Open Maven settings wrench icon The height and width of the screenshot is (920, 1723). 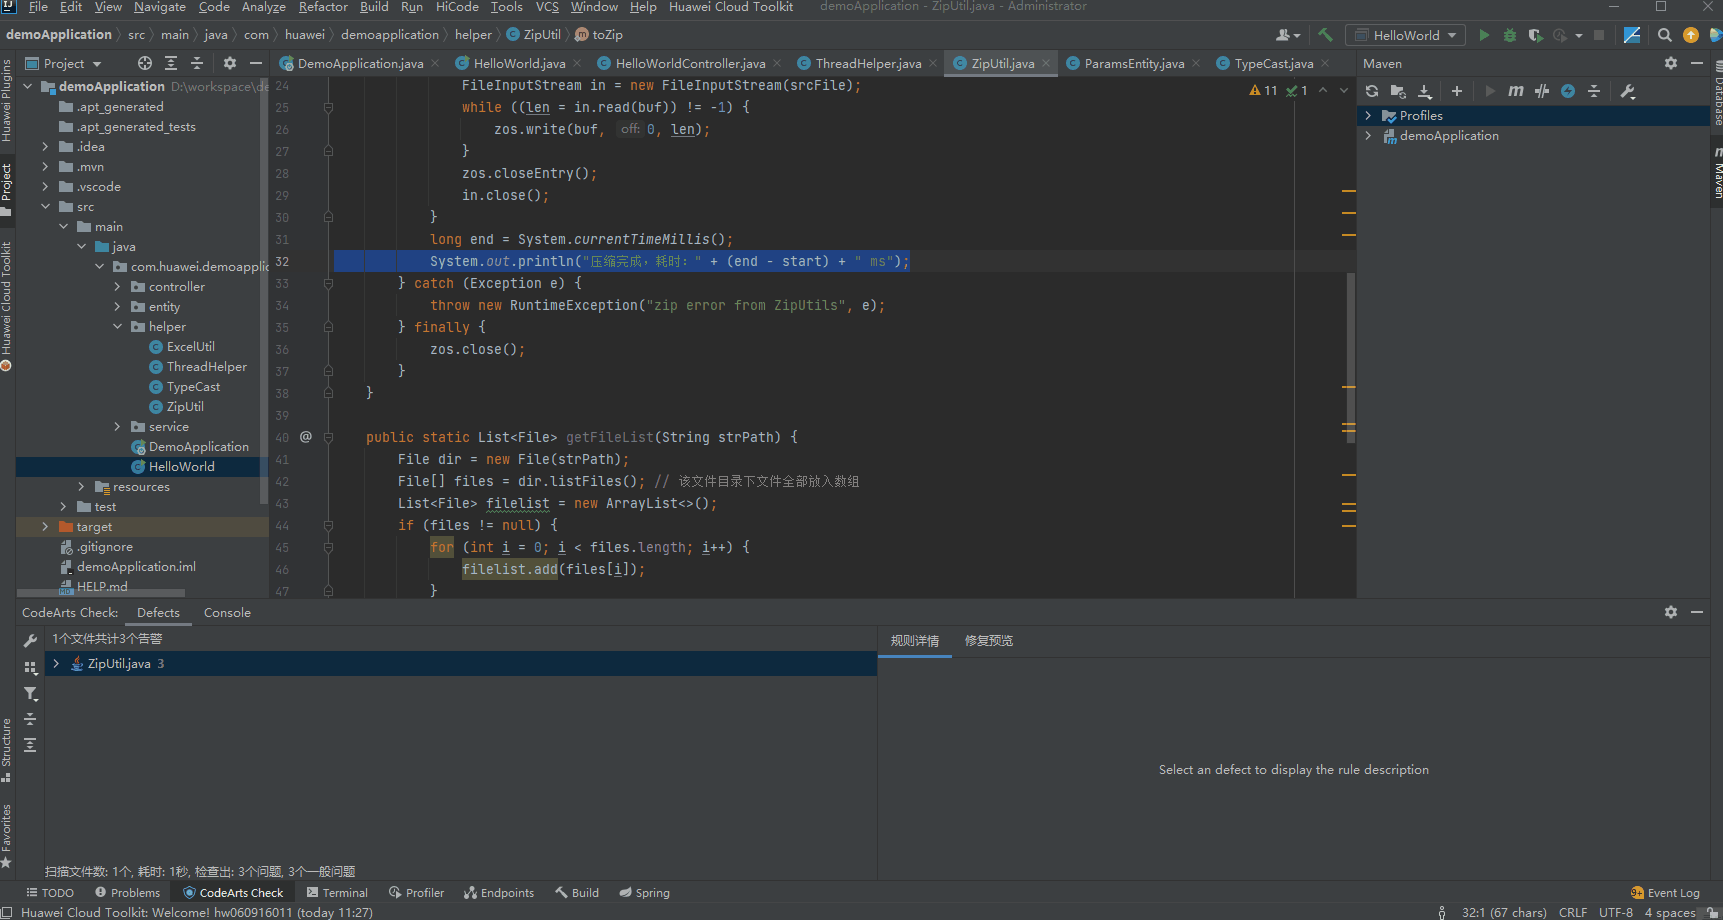(1627, 91)
